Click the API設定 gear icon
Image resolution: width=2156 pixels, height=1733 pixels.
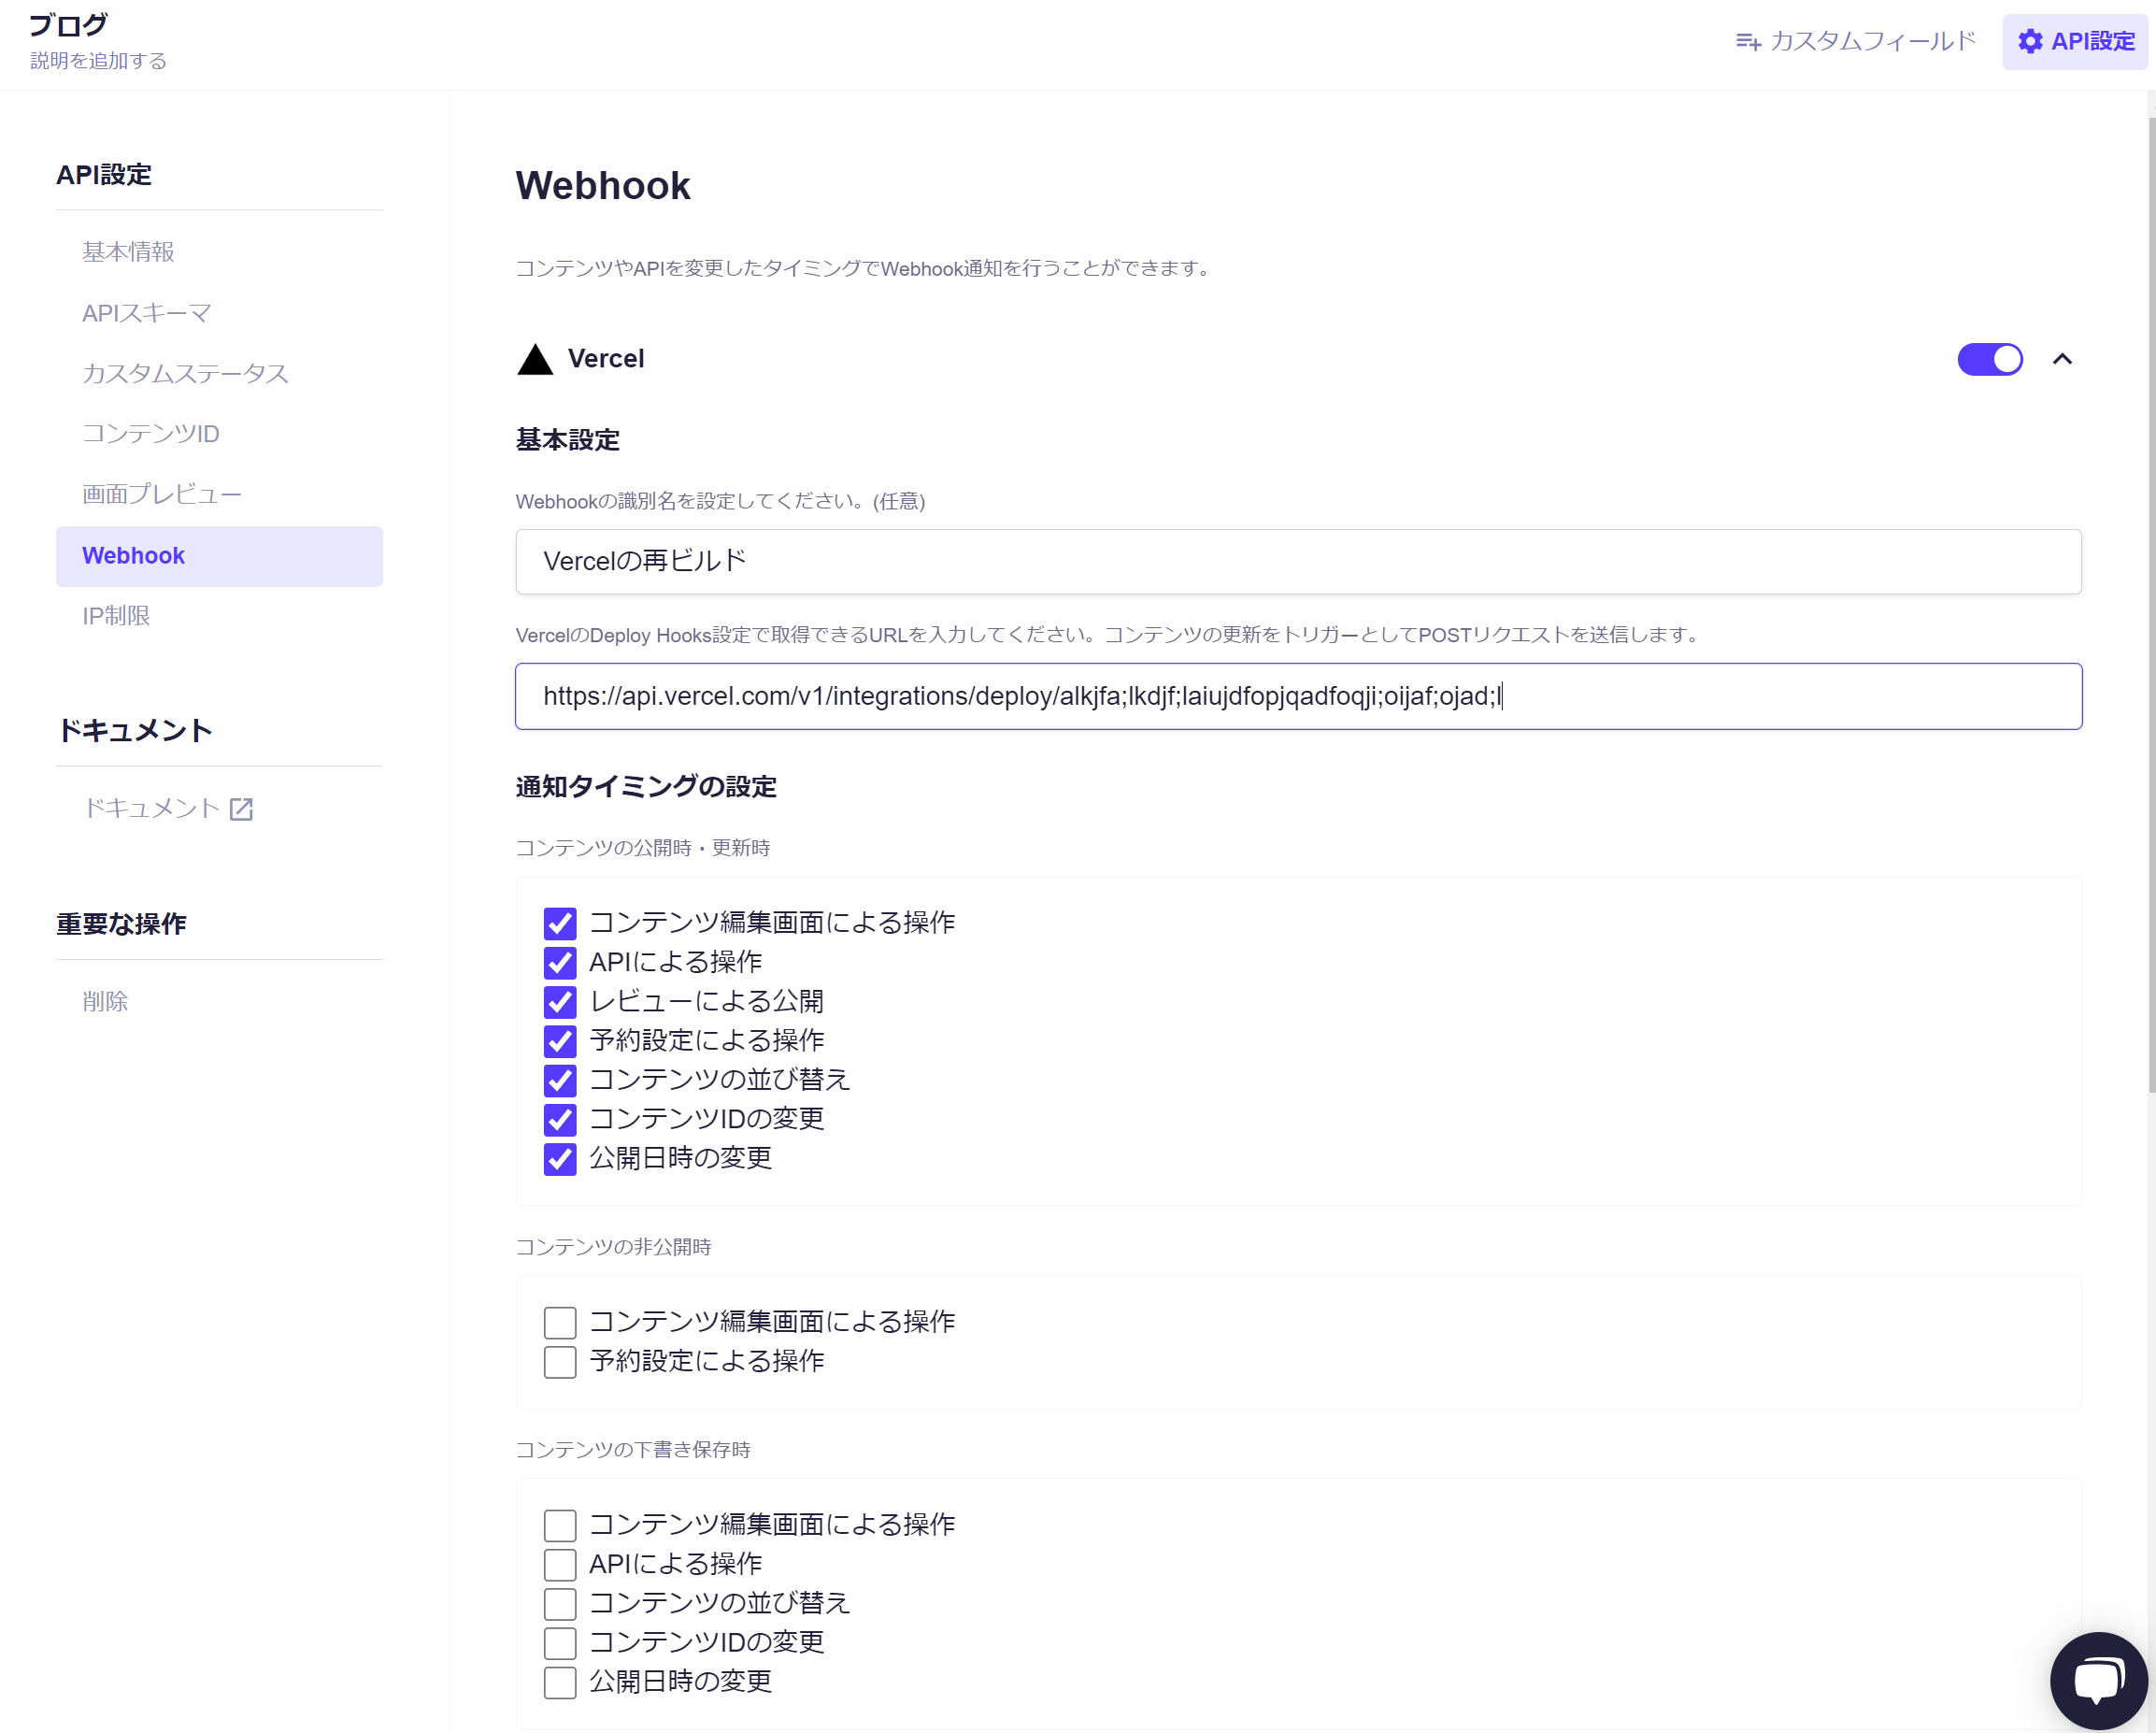pyautogui.click(x=2030, y=41)
